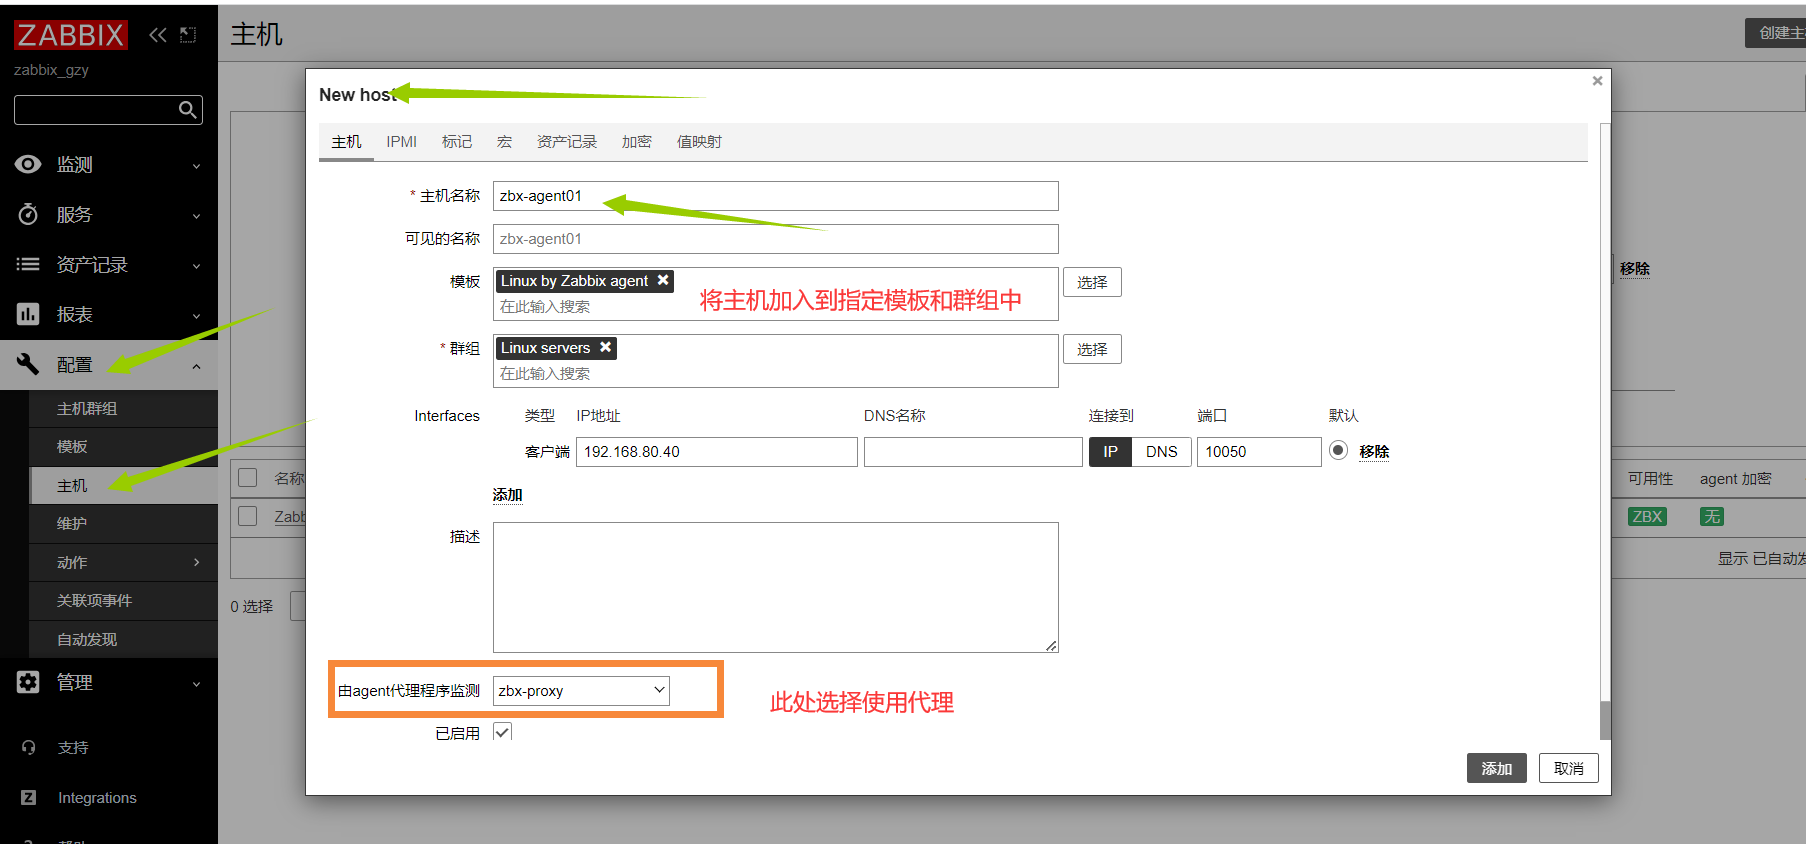Image resolution: width=1806 pixels, height=844 pixels.
Task: Click the DNS name input field
Action: tap(973, 452)
